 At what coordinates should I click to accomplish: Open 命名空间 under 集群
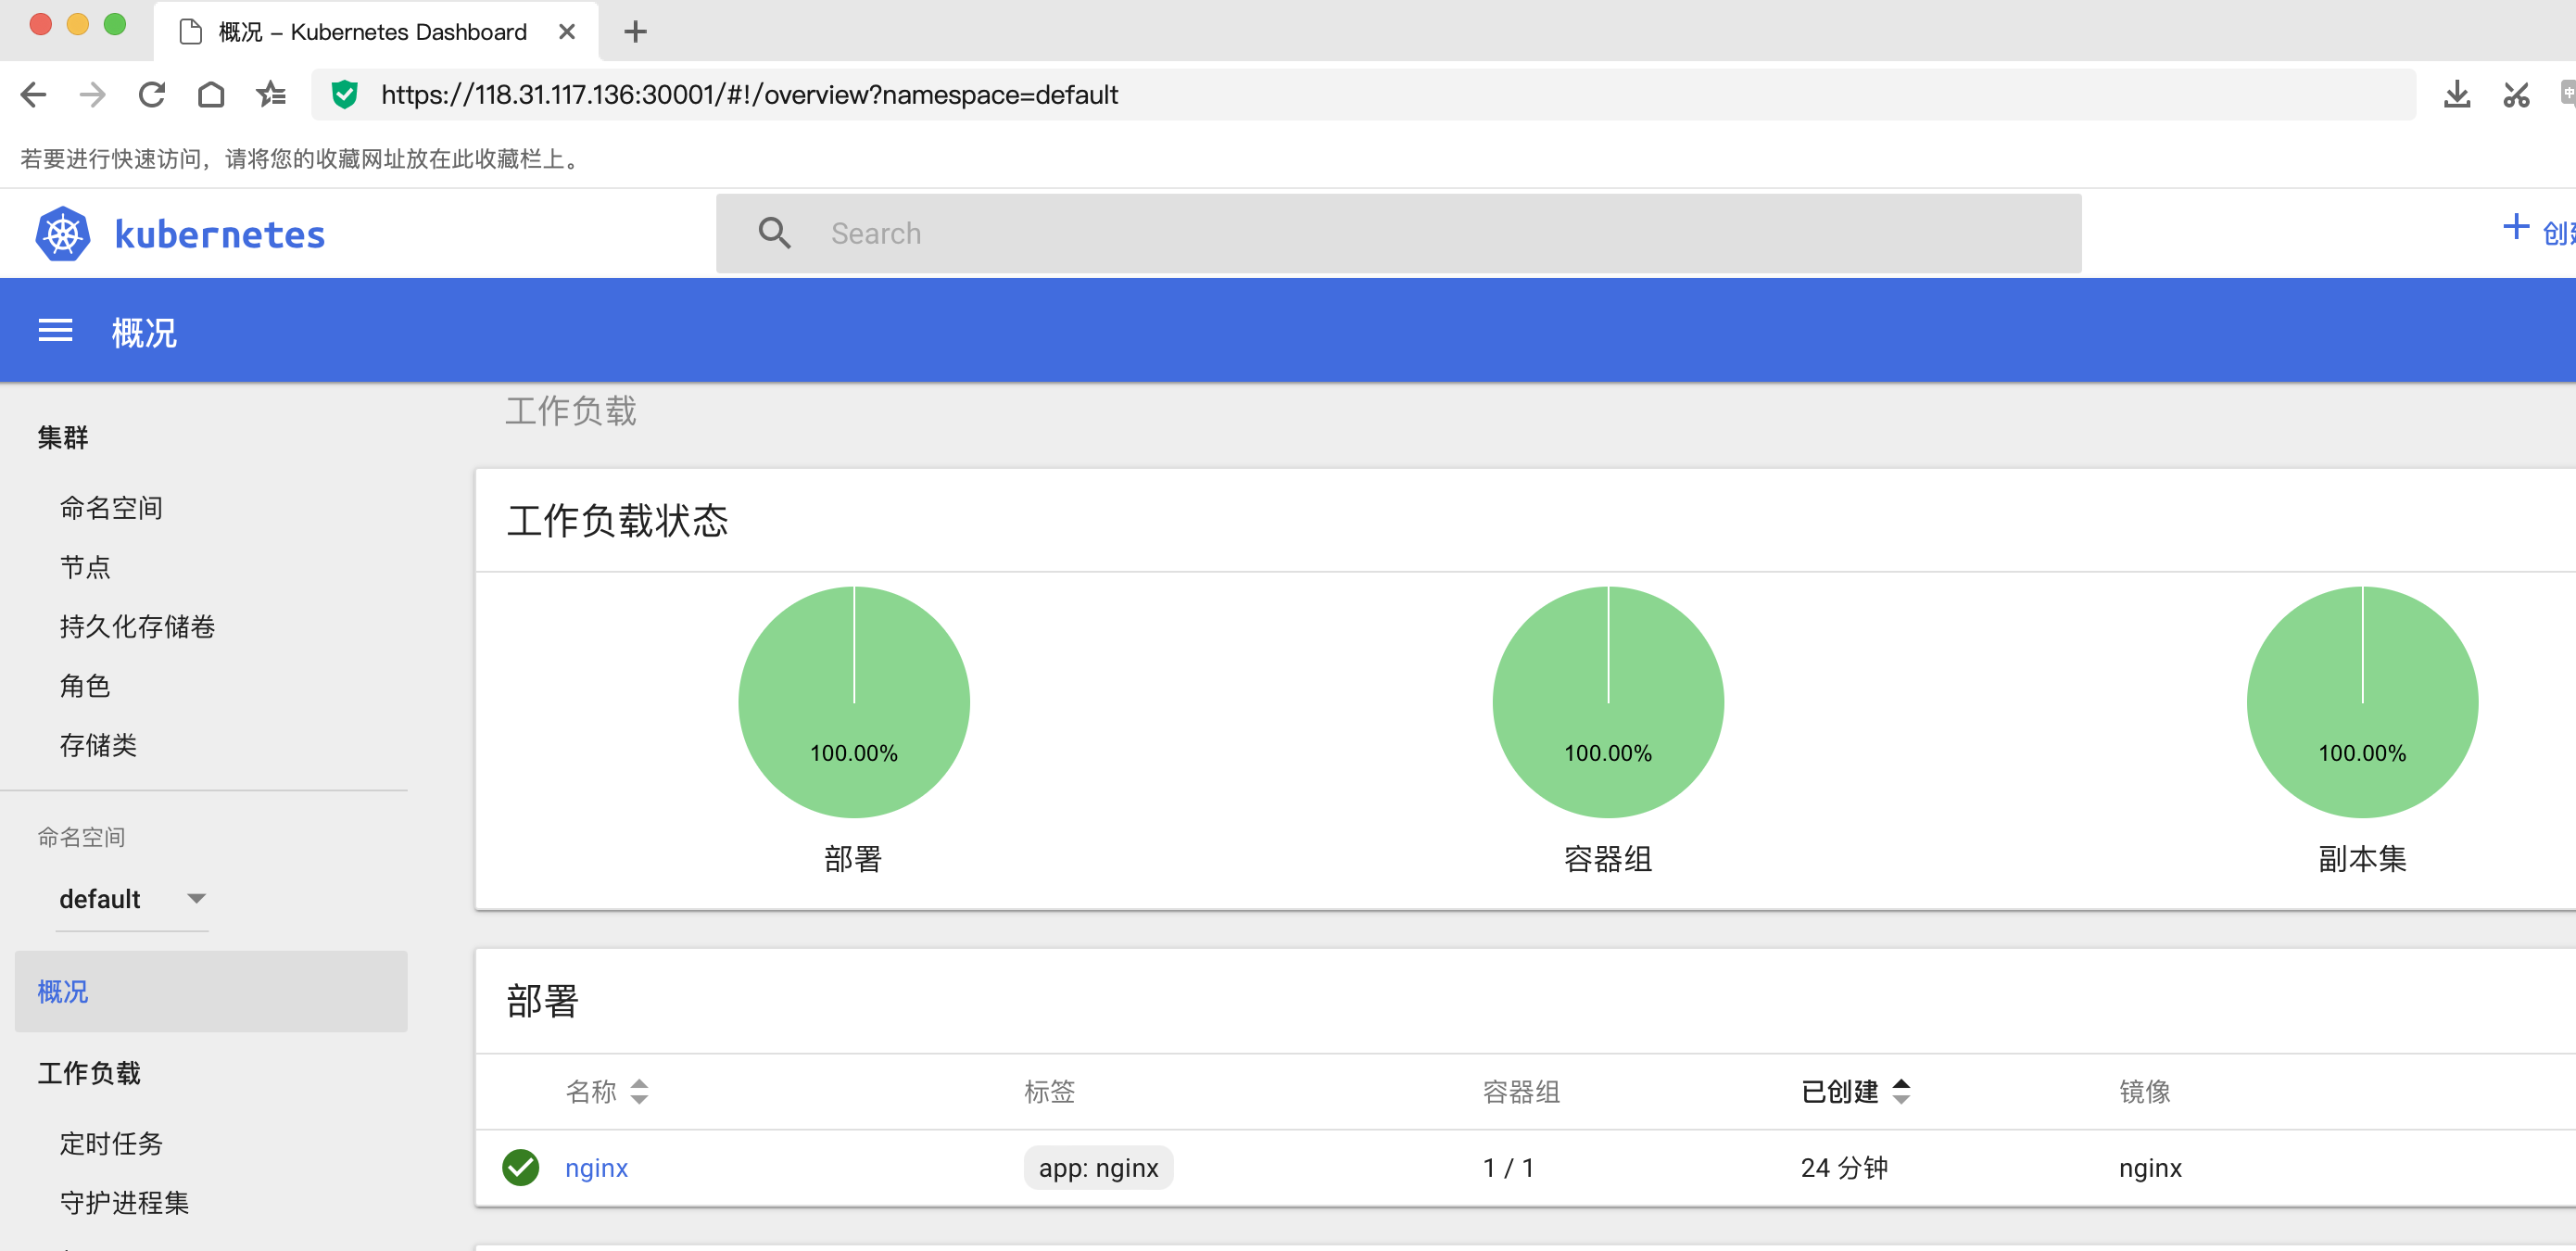click(x=111, y=508)
